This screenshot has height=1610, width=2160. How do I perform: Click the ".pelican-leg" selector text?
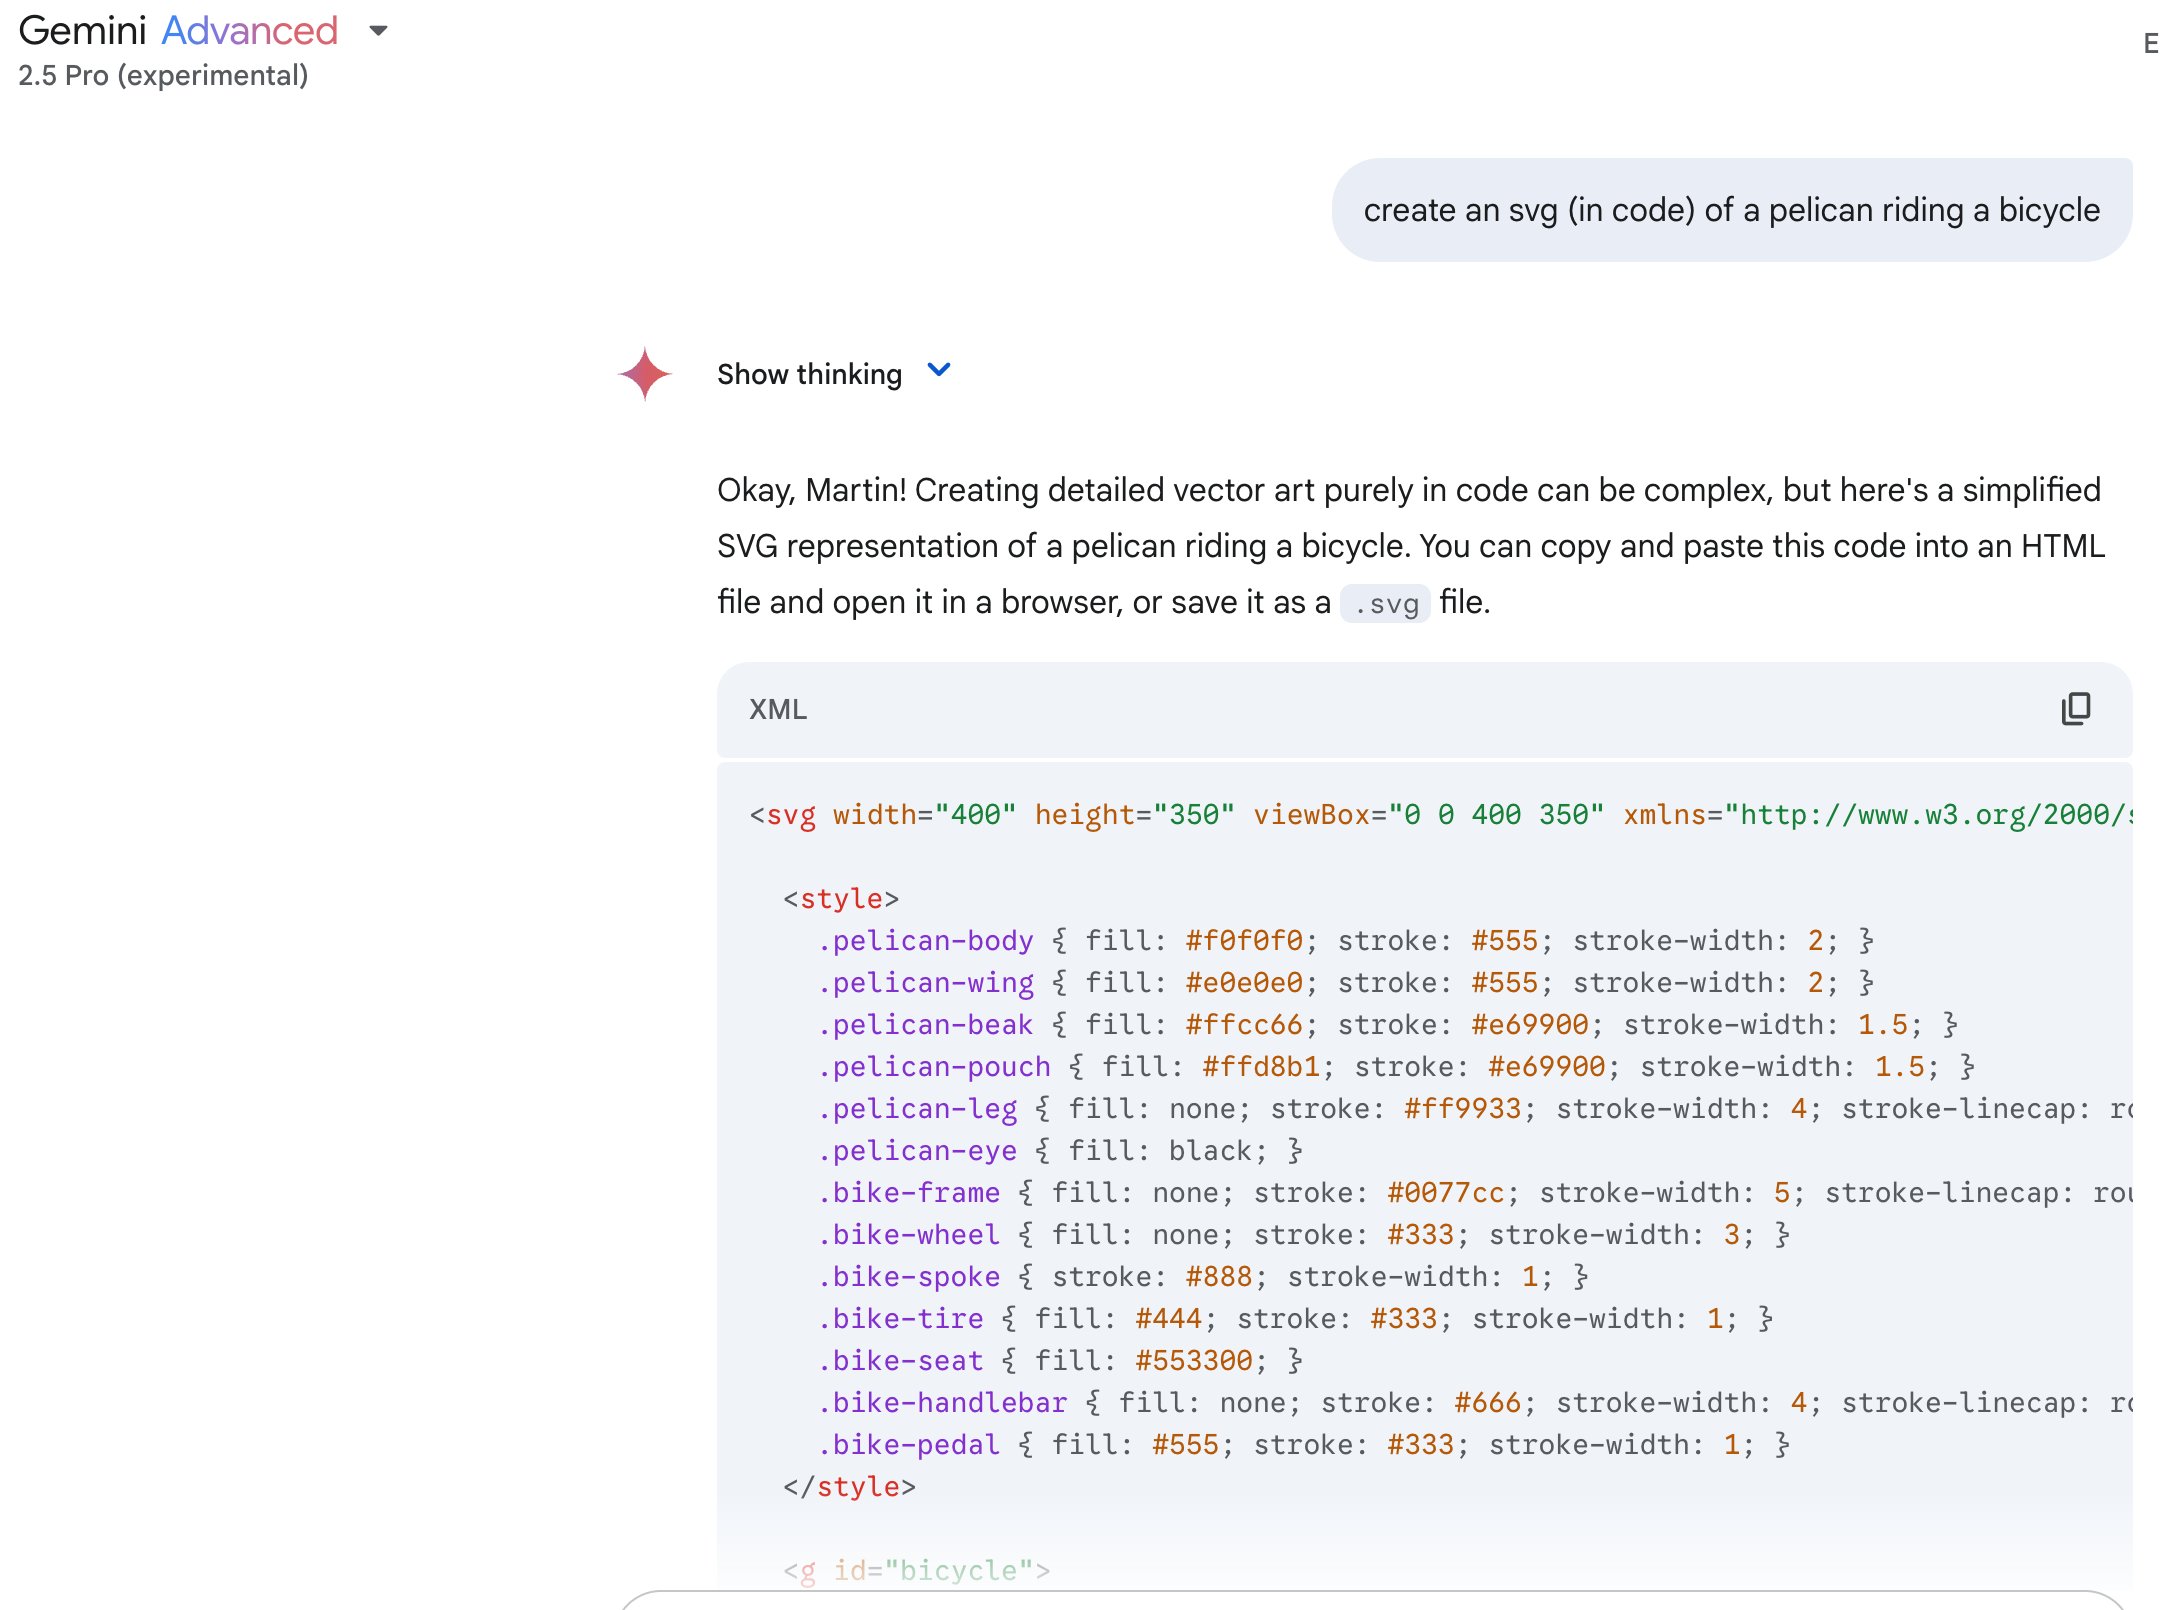[917, 1109]
